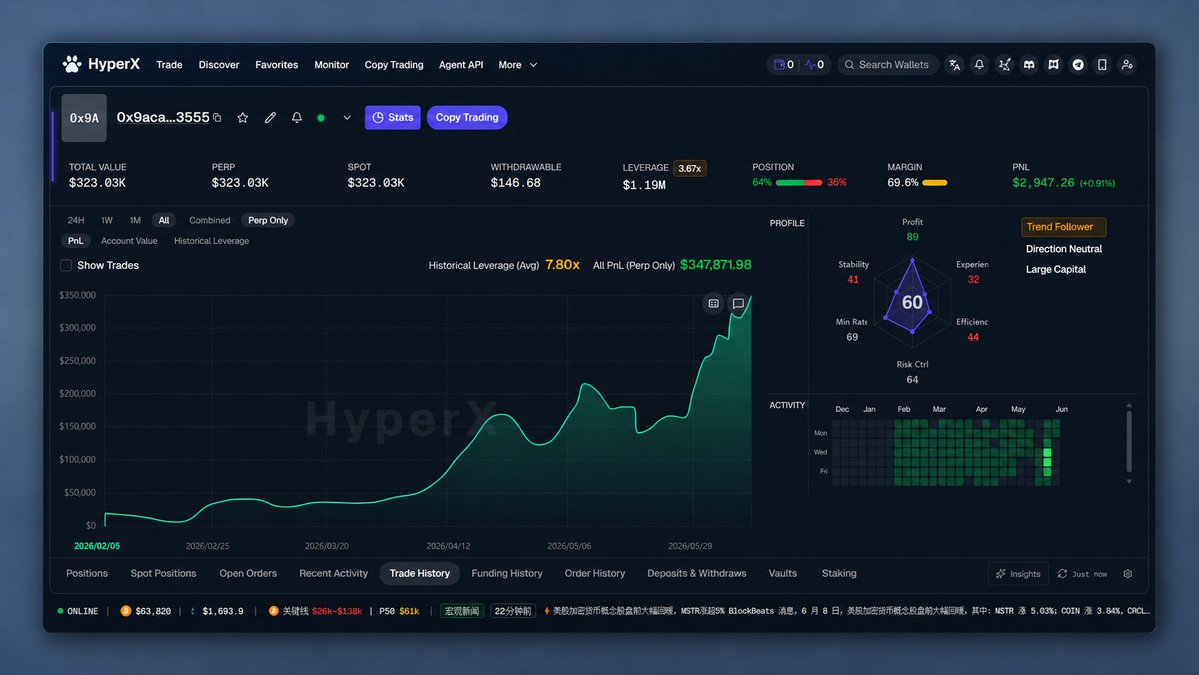Click the green status dot by the wallet

(x=321, y=118)
